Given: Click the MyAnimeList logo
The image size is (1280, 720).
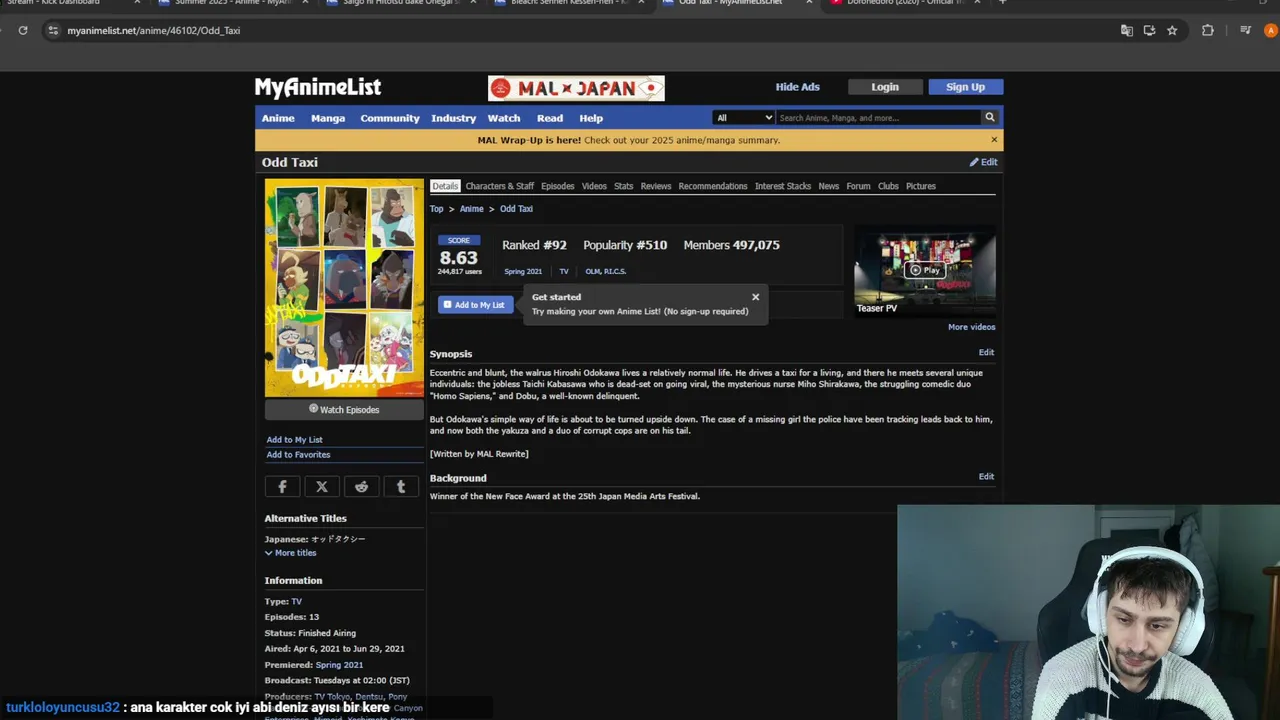Looking at the screenshot, I should click(x=318, y=87).
